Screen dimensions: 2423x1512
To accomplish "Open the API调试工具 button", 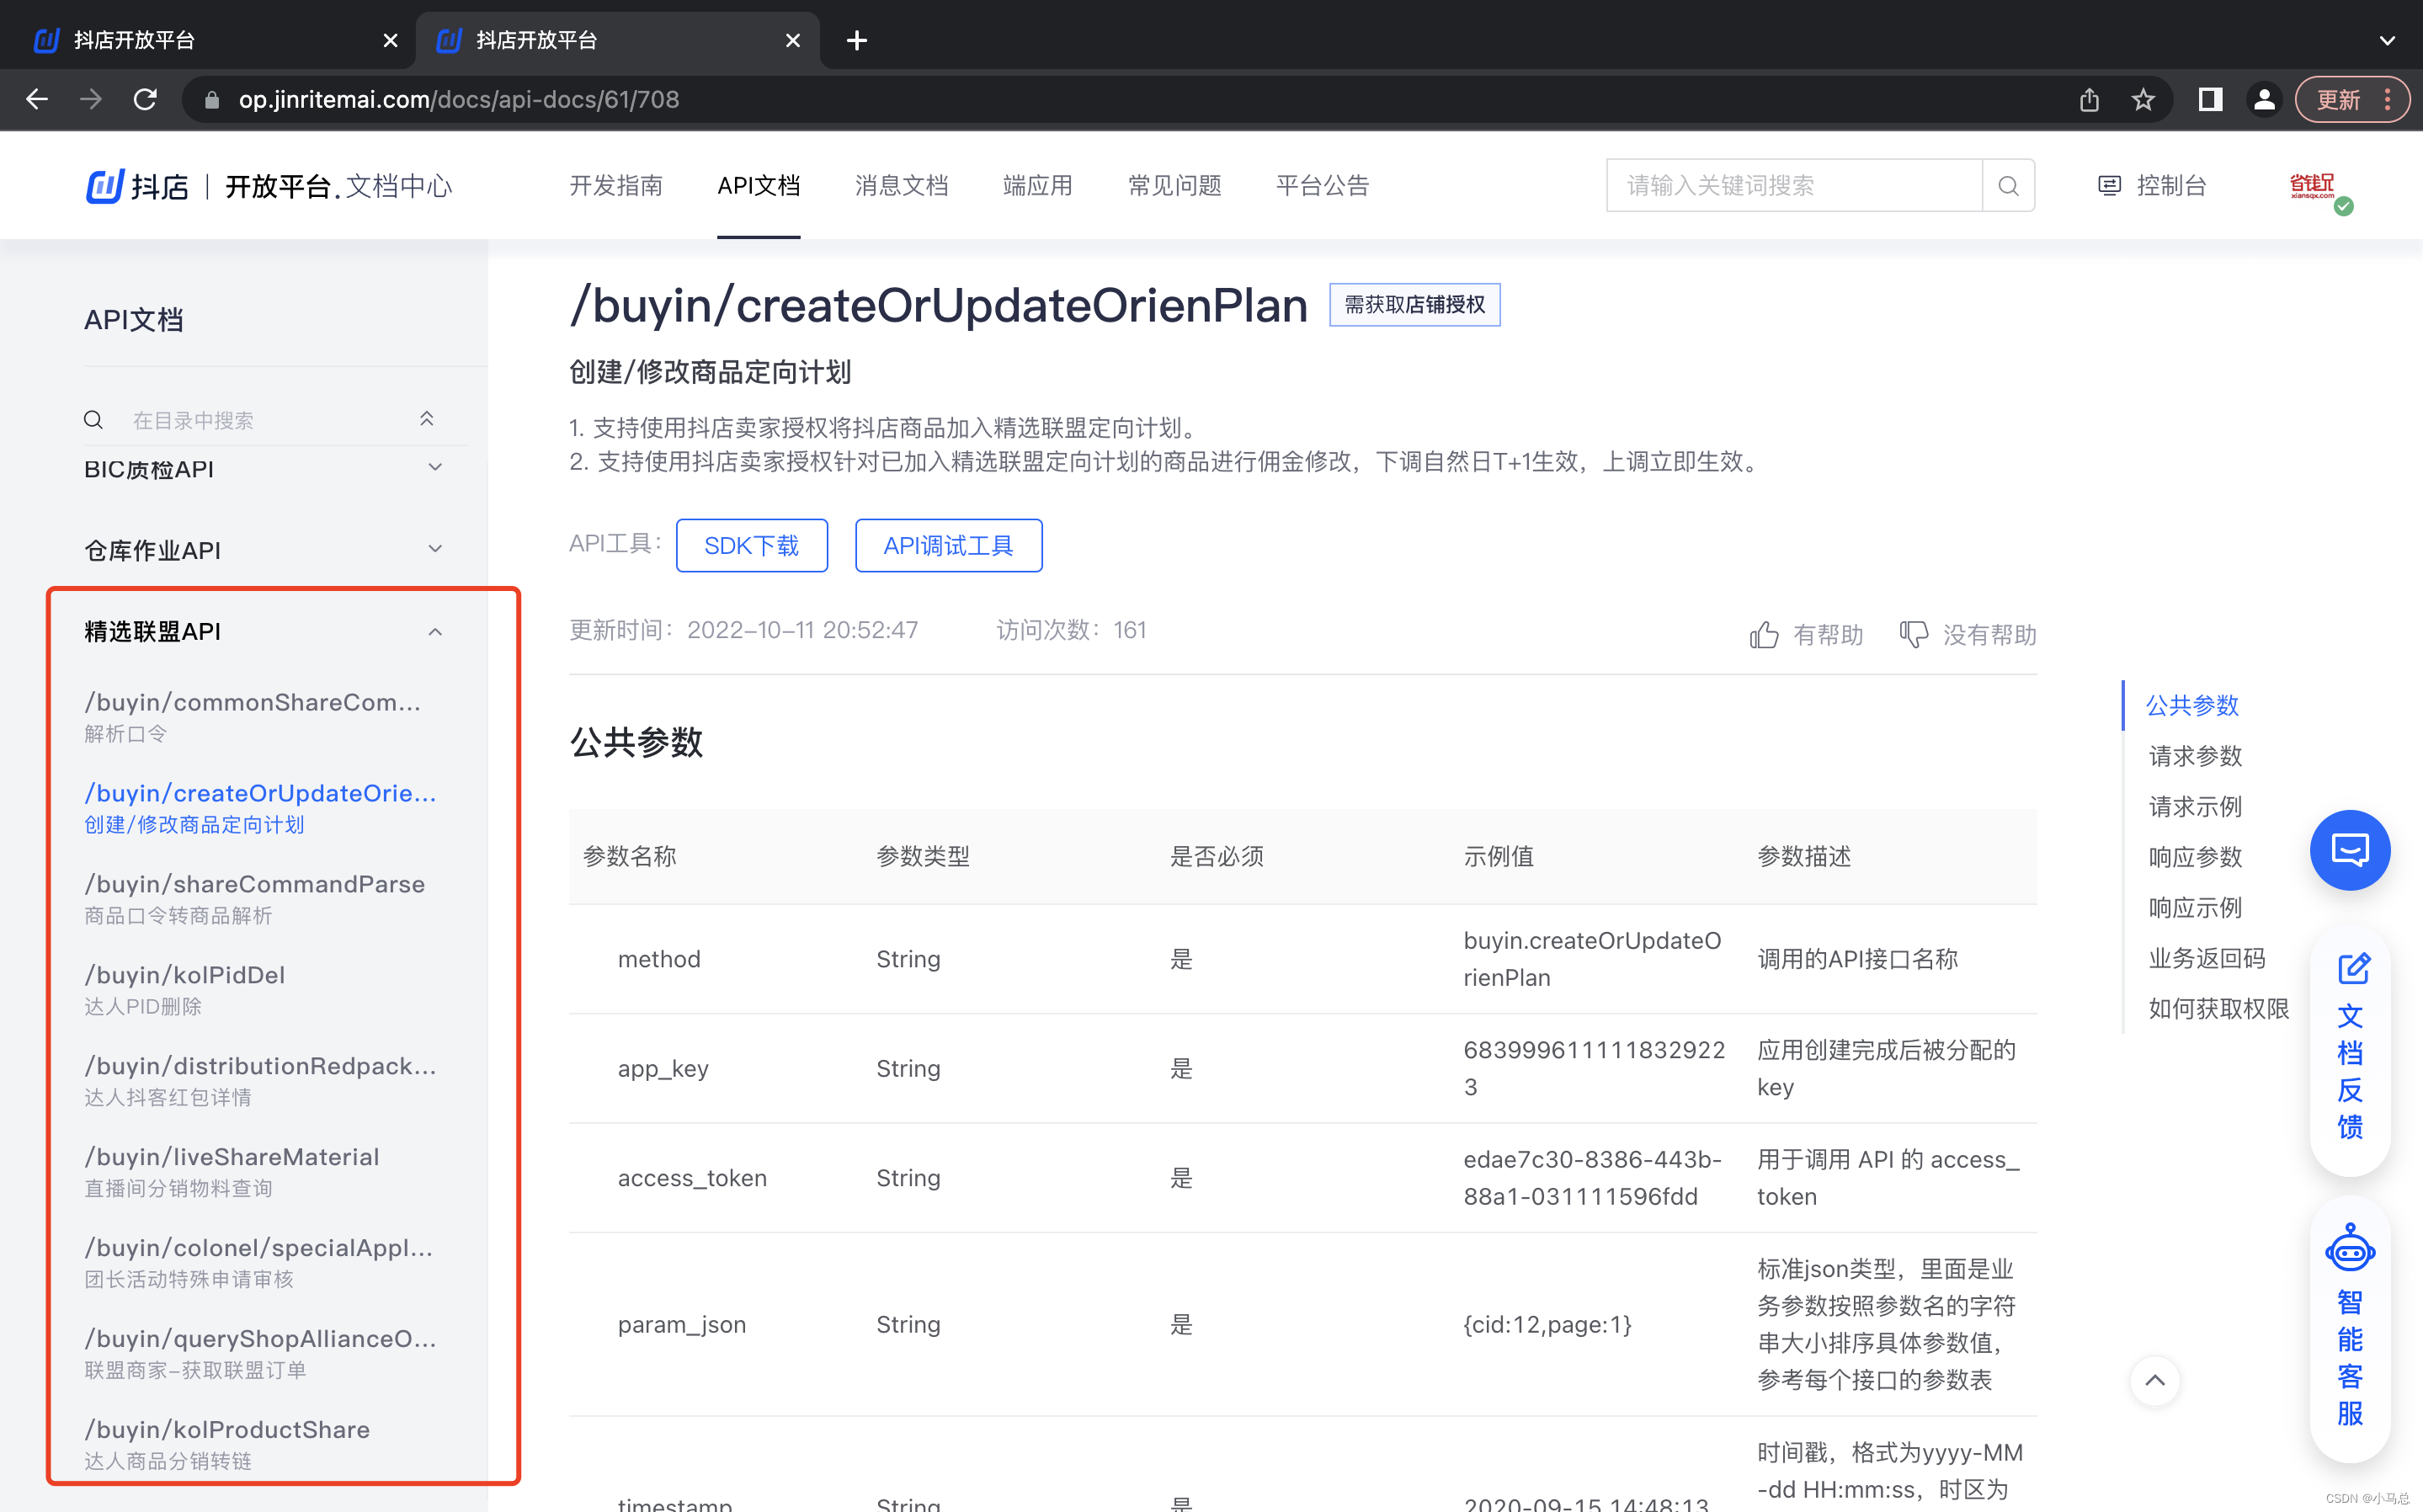I will (x=948, y=546).
